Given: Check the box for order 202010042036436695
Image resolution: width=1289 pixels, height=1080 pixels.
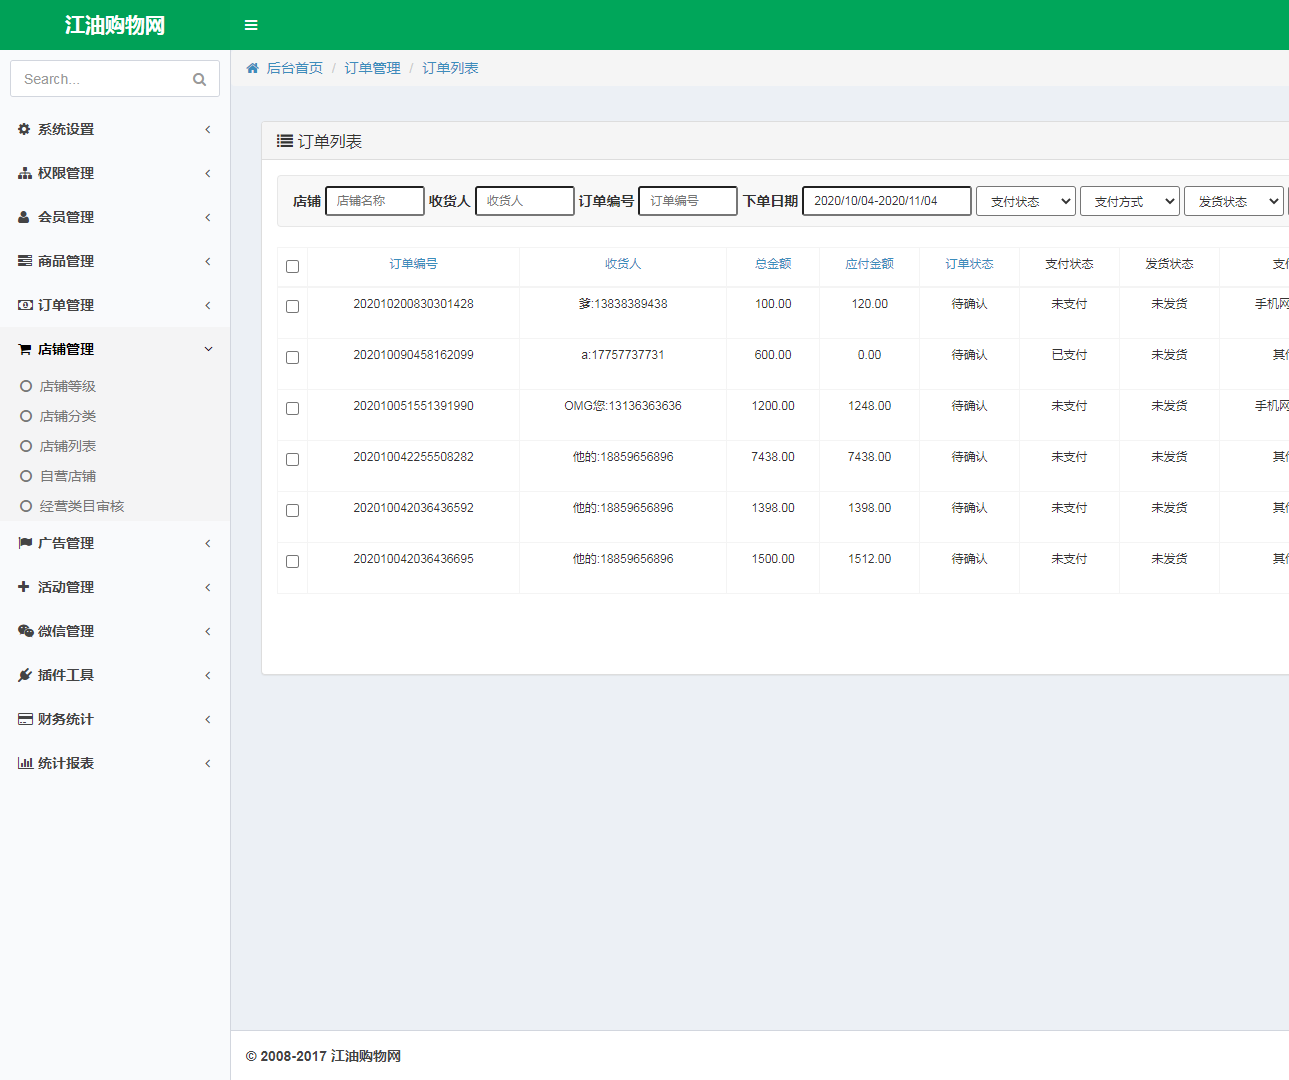Looking at the screenshot, I should coord(292,561).
